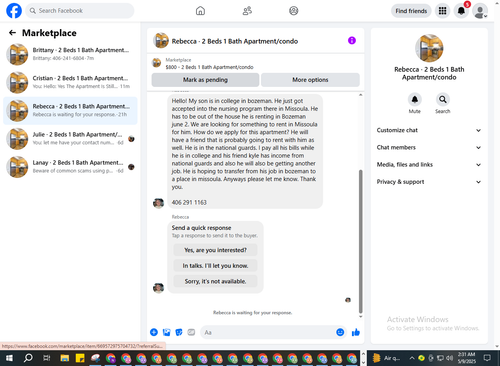Send a thumbs up like
This screenshot has height=366, width=500.
click(x=356, y=332)
